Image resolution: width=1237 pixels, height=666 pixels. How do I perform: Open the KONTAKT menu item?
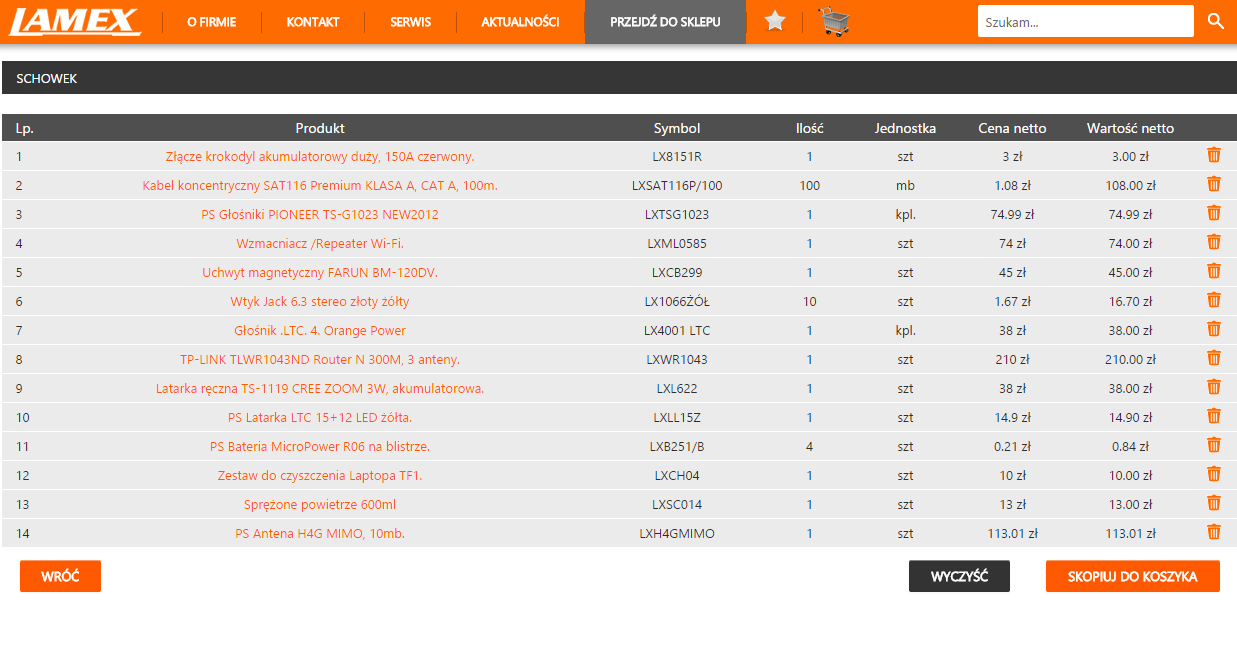pyautogui.click(x=313, y=22)
